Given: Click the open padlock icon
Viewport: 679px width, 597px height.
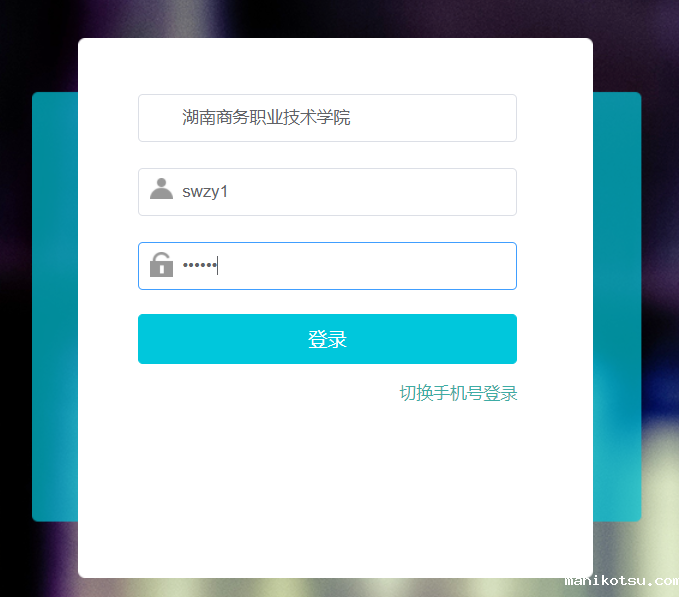Looking at the screenshot, I should pyautogui.click(x=161, y=265).
